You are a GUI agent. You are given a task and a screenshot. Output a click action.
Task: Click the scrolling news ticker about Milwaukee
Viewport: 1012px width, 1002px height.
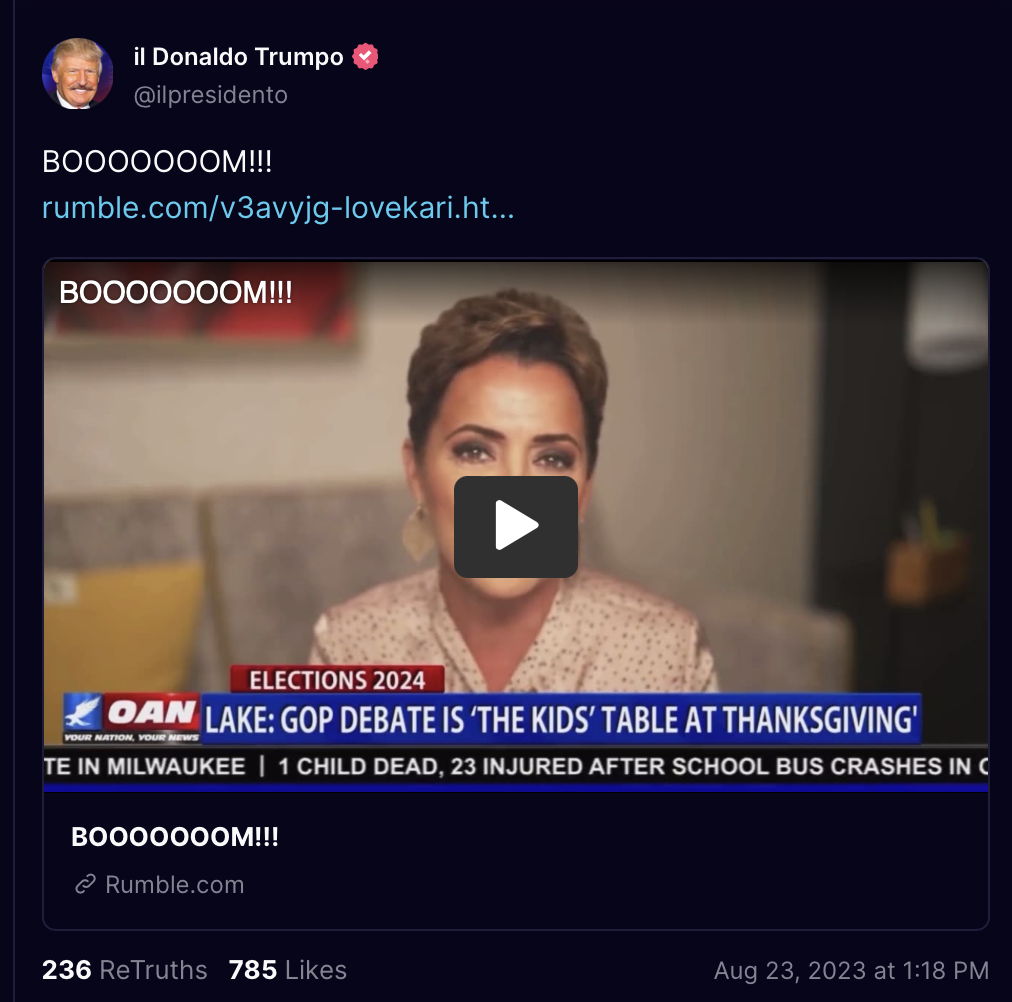click(x=516, y=766)
